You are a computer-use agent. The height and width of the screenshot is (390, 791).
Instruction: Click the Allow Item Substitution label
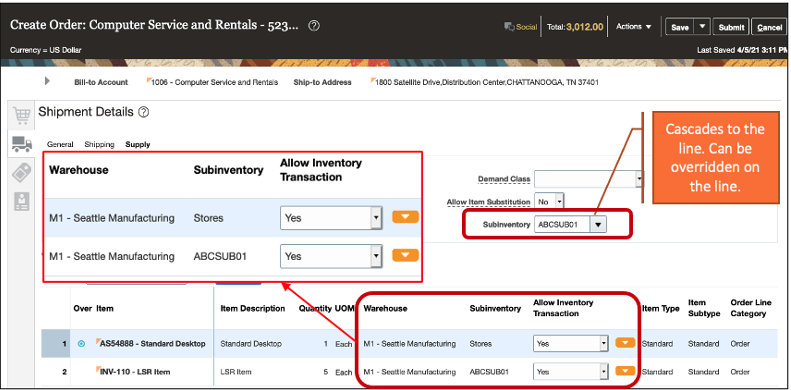coord(488,202)
